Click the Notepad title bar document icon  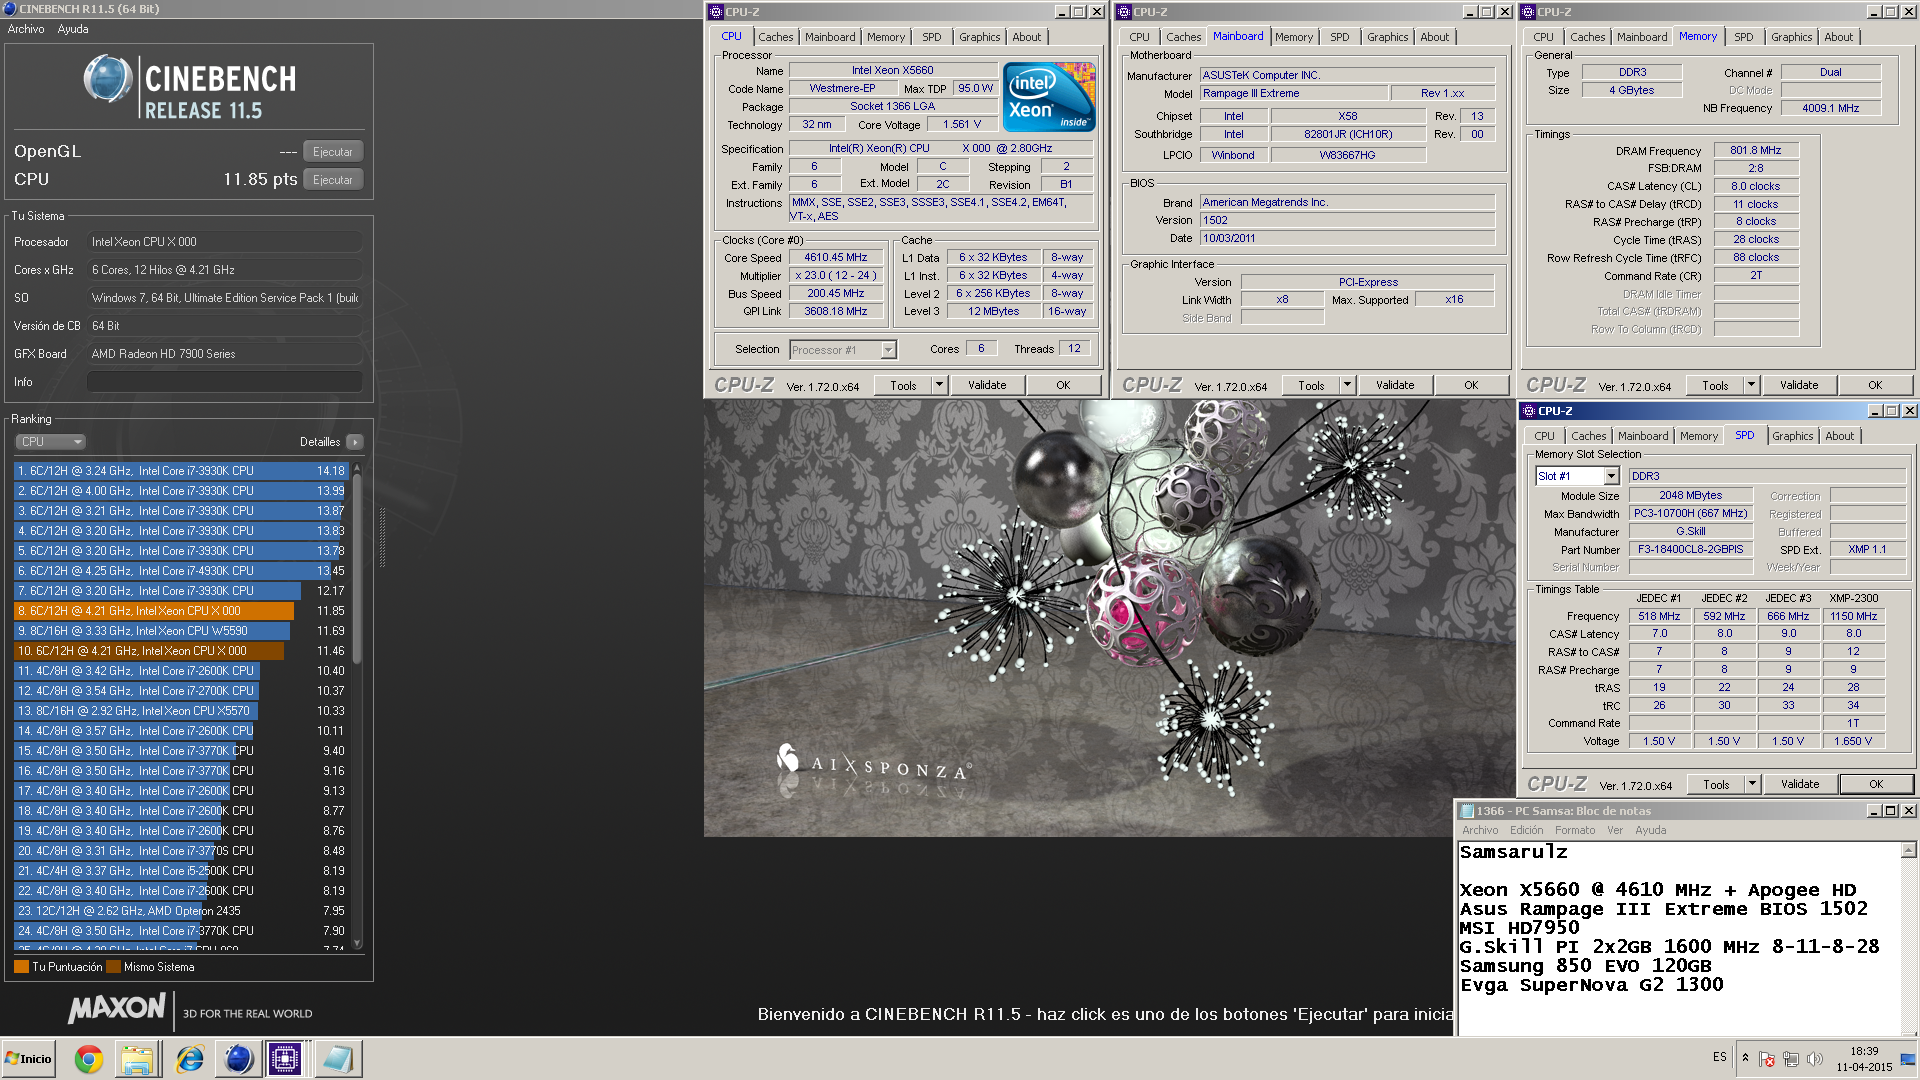tap(1468, 811)
